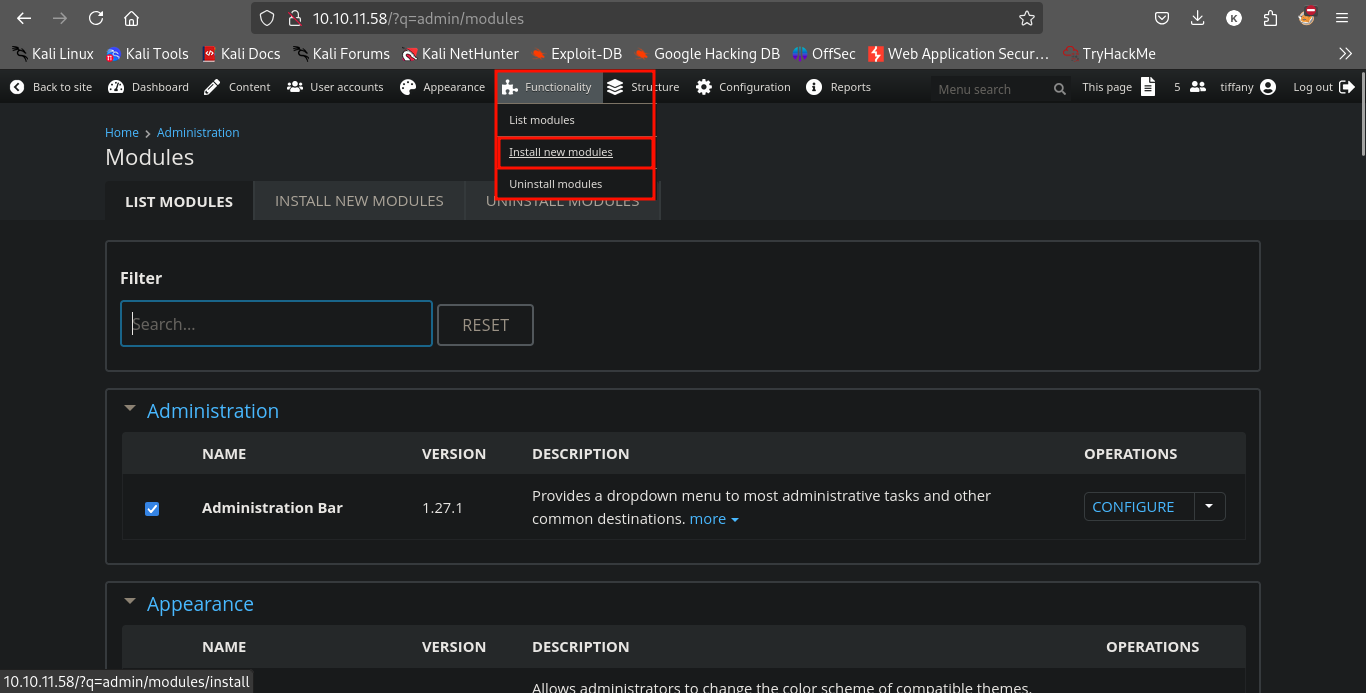This screenshot has width=1366, height=693.
Task: Open This page document icon
Action: (x=1148, y=87)
